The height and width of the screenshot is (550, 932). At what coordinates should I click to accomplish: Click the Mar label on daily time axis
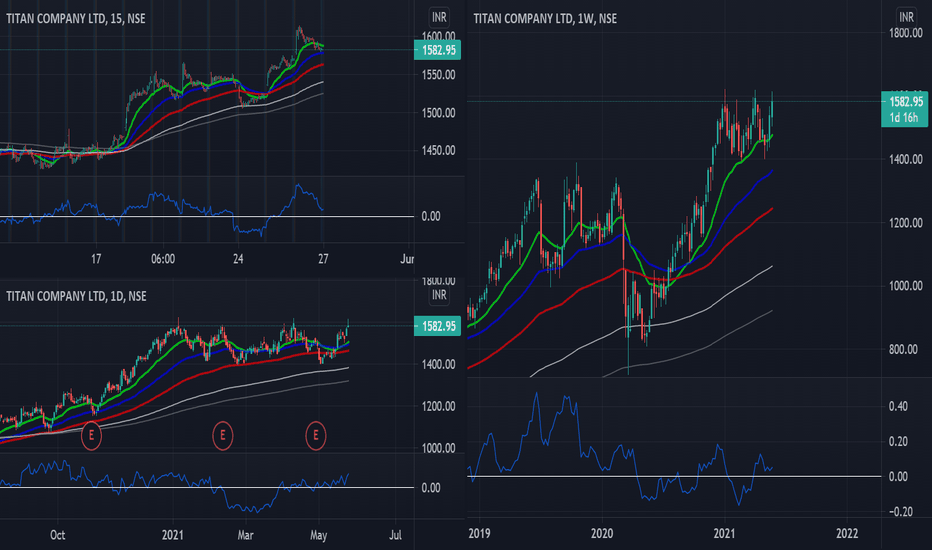coord(245,535)
